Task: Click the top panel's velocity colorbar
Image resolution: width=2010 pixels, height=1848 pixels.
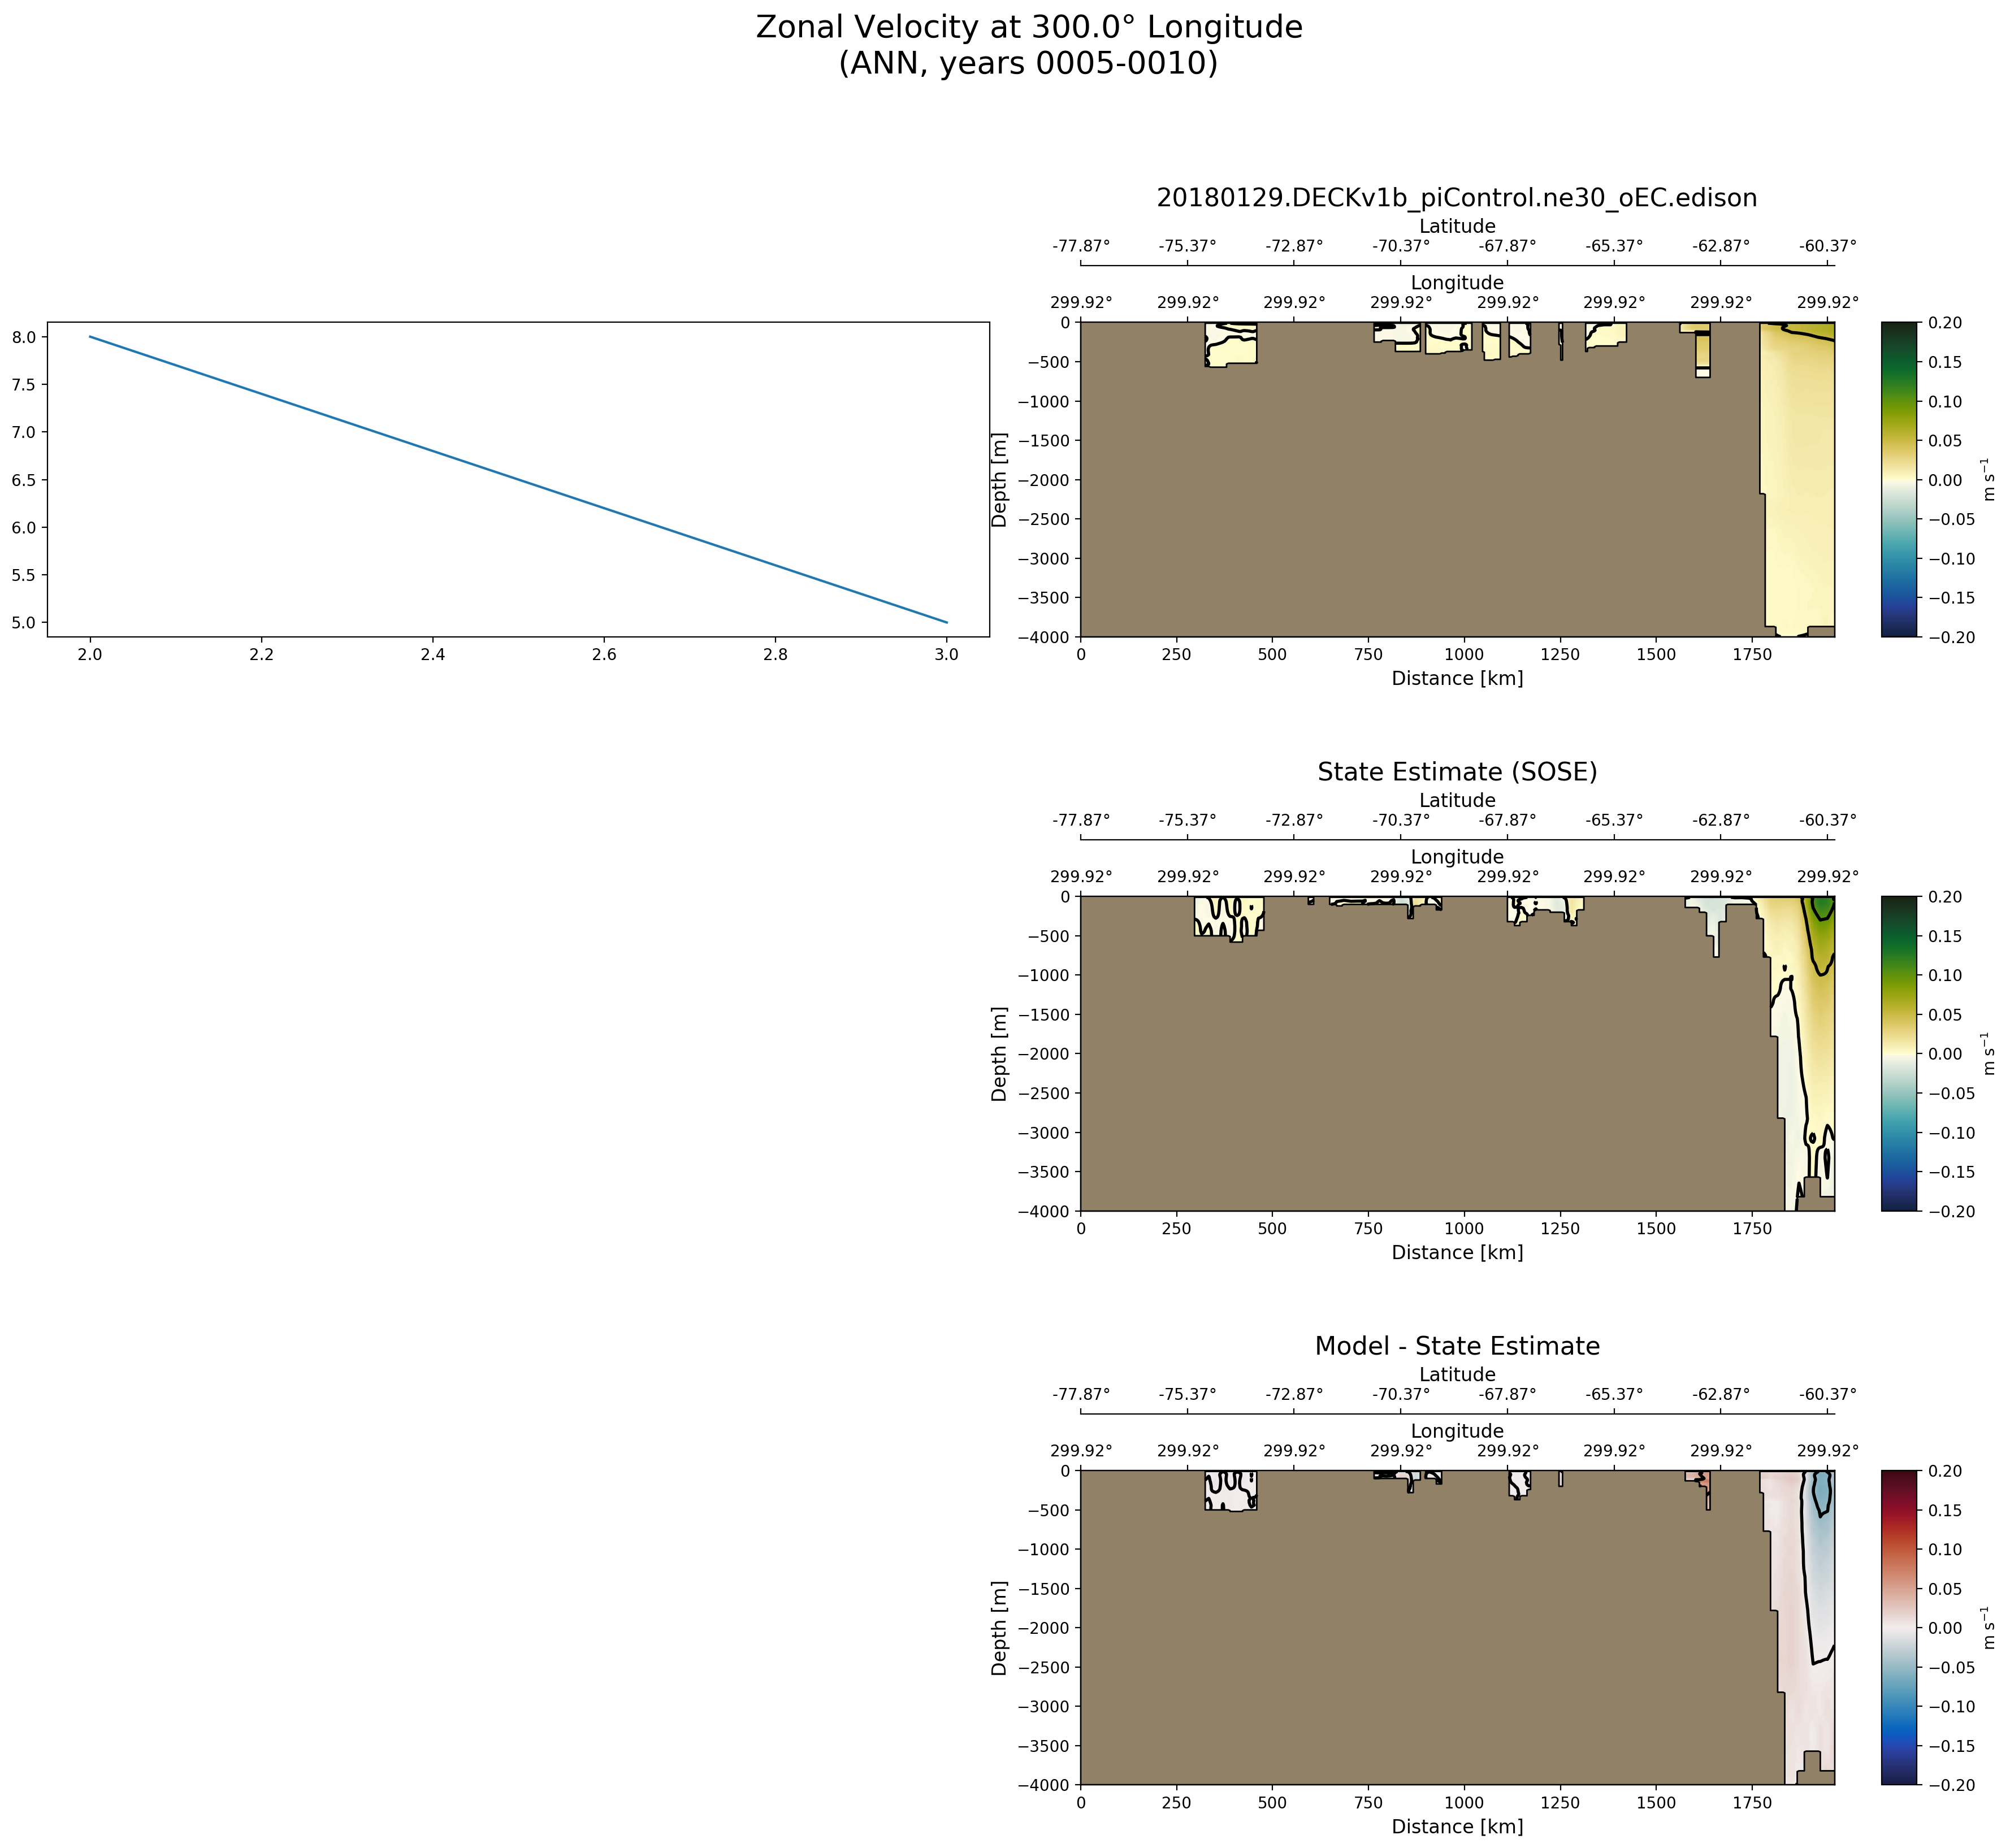Action: click(x=1899, y=479)
